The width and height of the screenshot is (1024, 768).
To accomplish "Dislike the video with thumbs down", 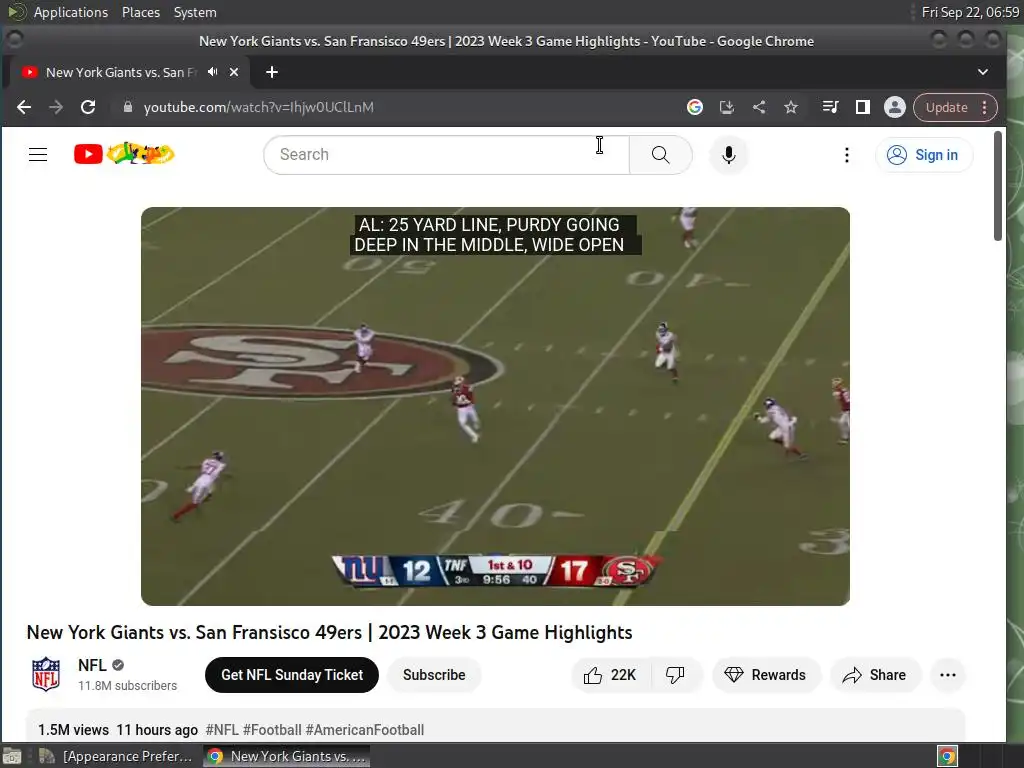I will coord(675,675).
